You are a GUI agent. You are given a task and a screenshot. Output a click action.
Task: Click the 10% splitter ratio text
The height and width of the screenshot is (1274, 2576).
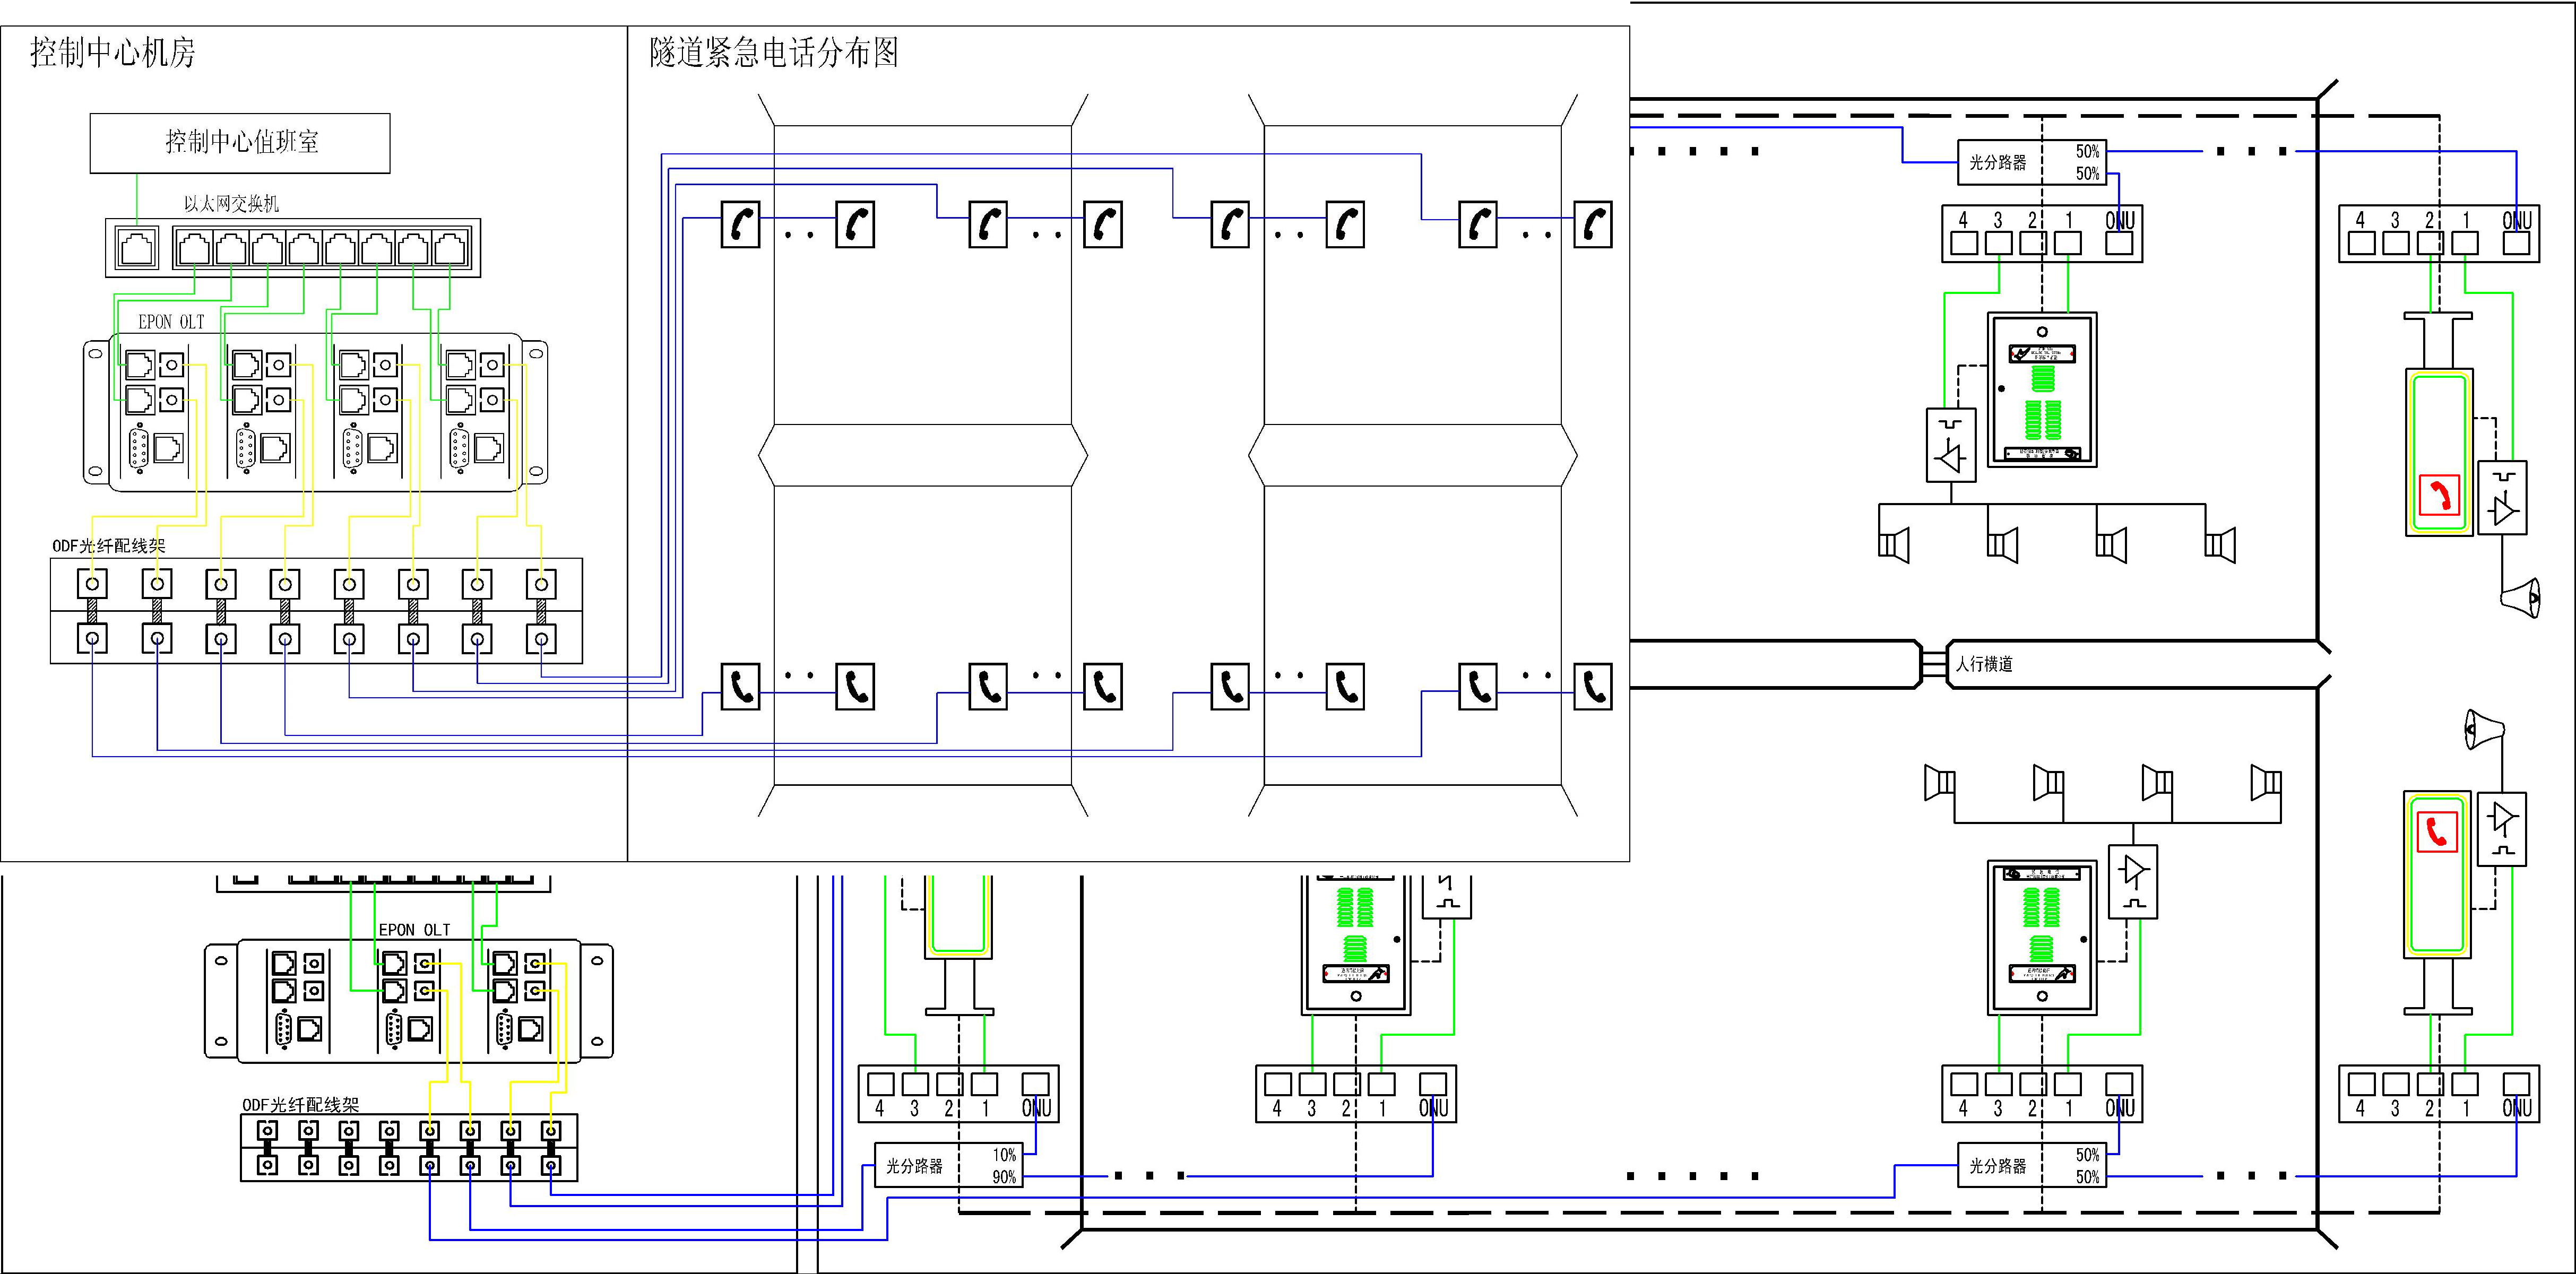click(1004, 1155)
